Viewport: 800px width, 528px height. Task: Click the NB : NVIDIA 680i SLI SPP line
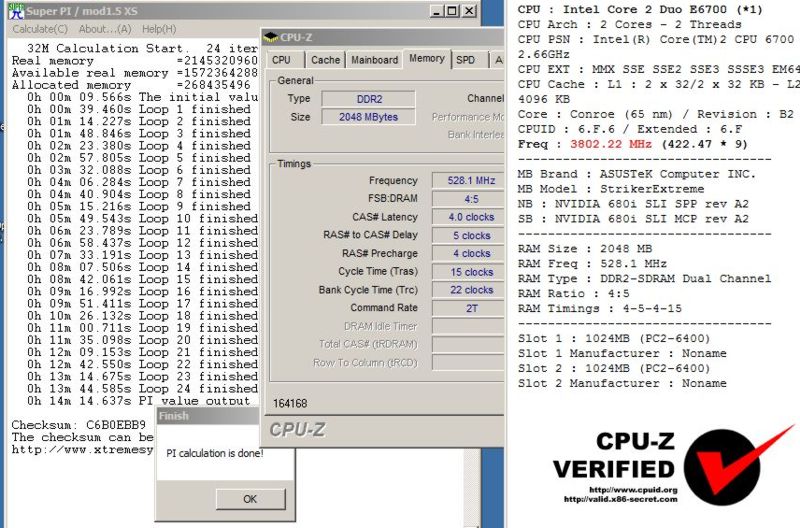(633, 204)
